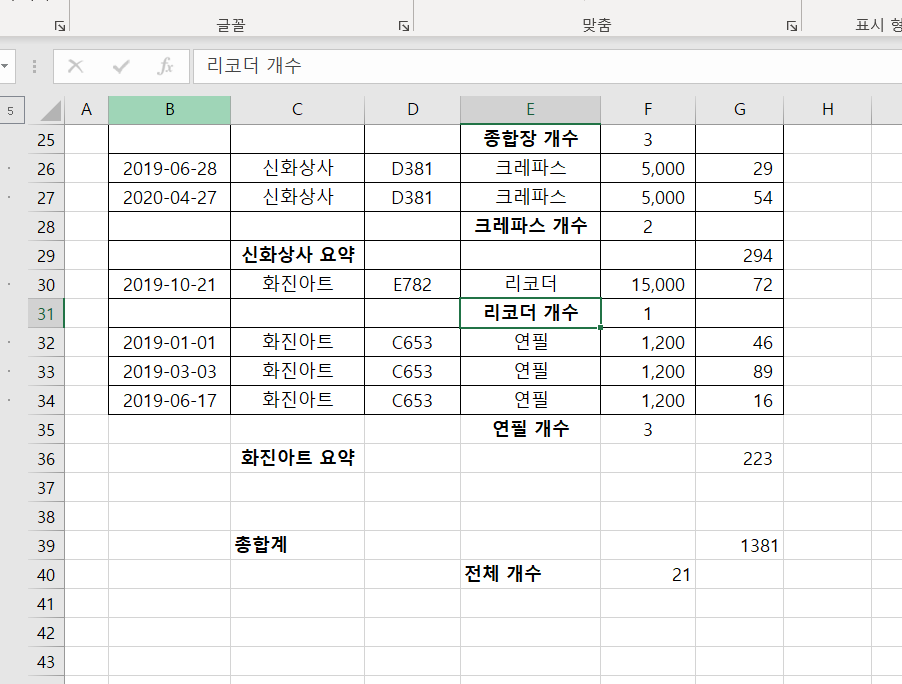Select the '화진아트 요약' cell
Viewport: 902px width, 684px height.
coord(297,459)
